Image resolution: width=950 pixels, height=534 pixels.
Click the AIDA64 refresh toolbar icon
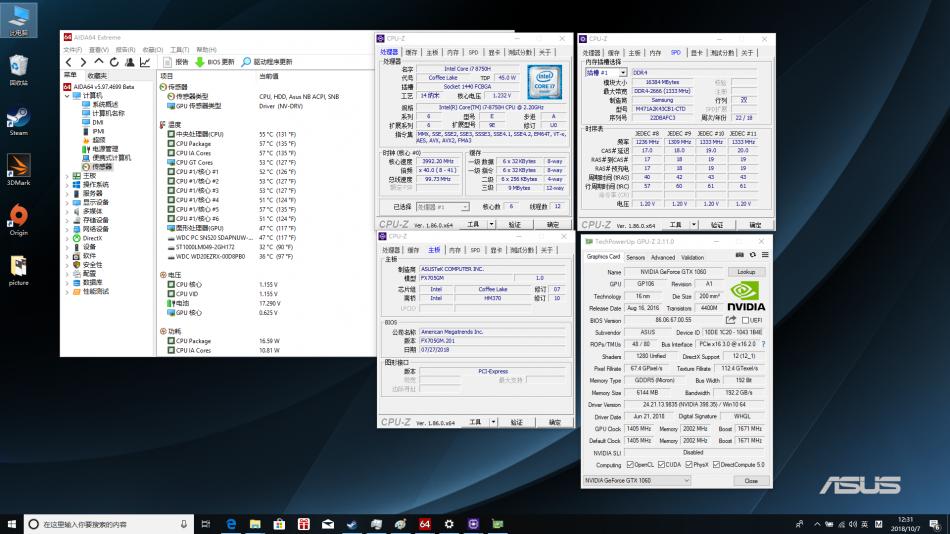click(115, 62)
